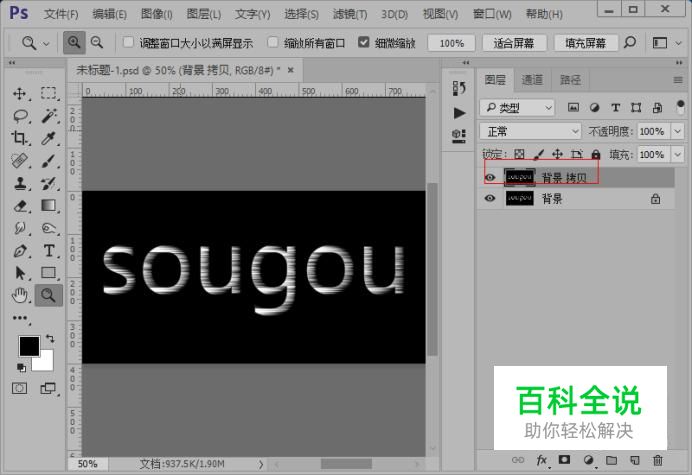This screenshot has width=692, height=475.
Task: Select the Crop tool
Action: click(x=19, y=138)
